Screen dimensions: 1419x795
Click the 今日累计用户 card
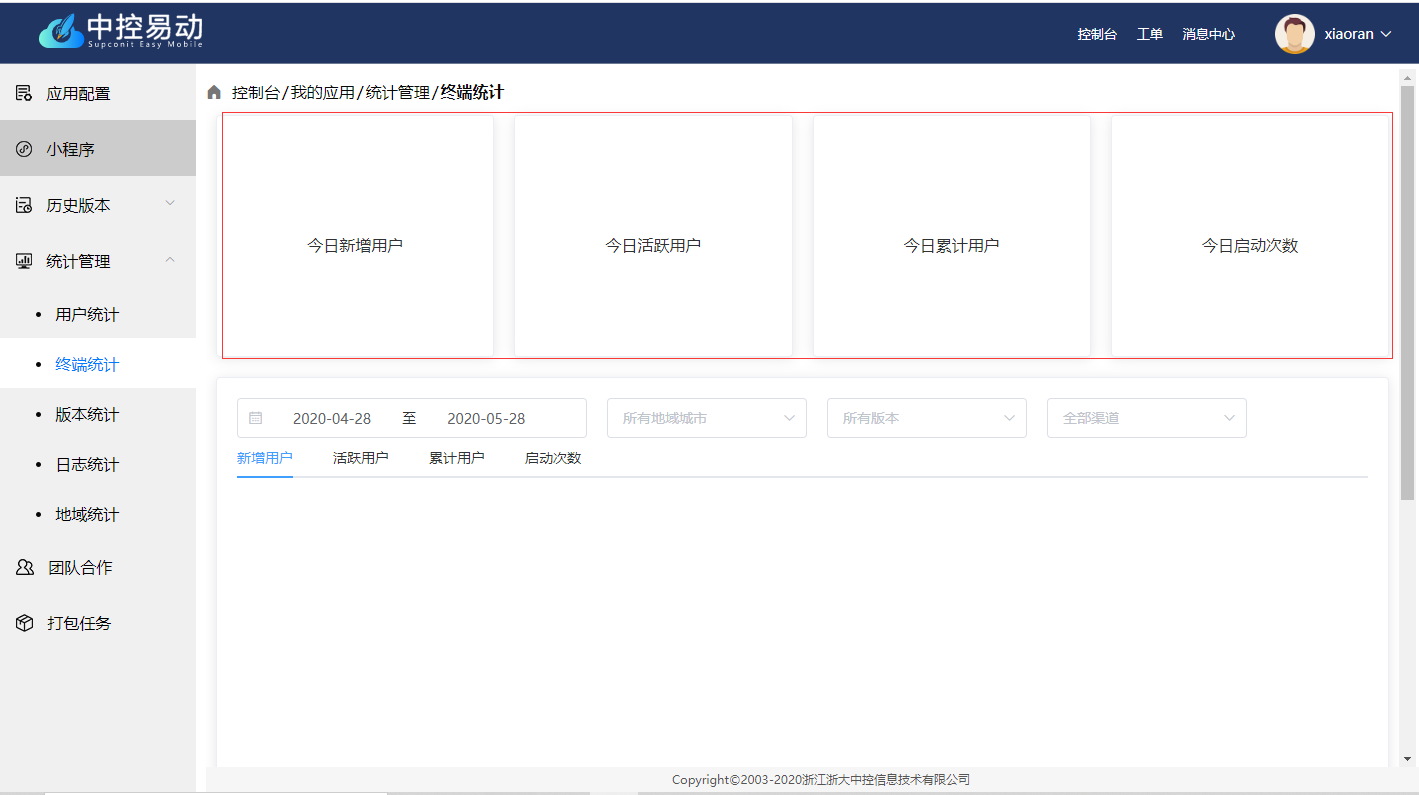[x=952, y=236]
